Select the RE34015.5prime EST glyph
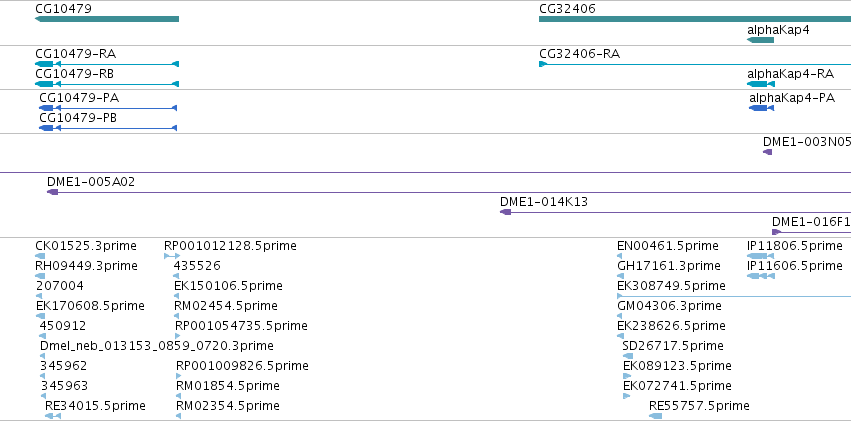The width and height of the screenshot is (851, 421). coord(53,416)
